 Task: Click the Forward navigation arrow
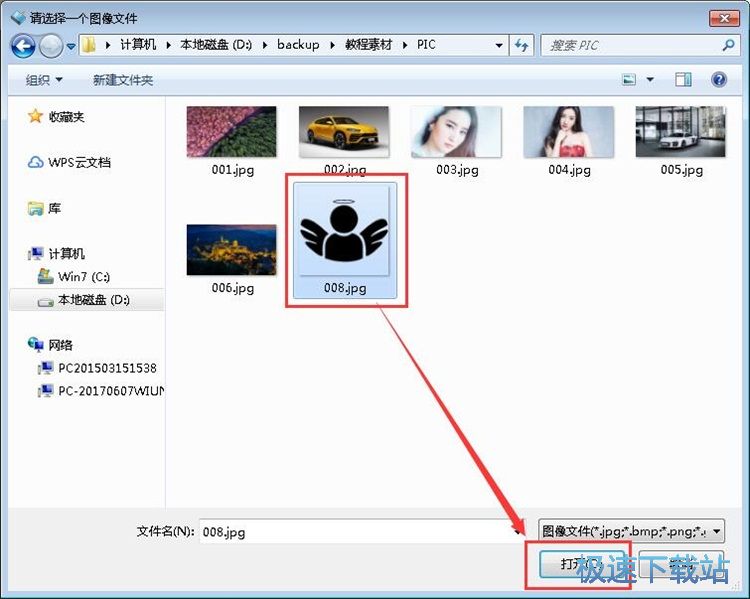tap(51, 46)
